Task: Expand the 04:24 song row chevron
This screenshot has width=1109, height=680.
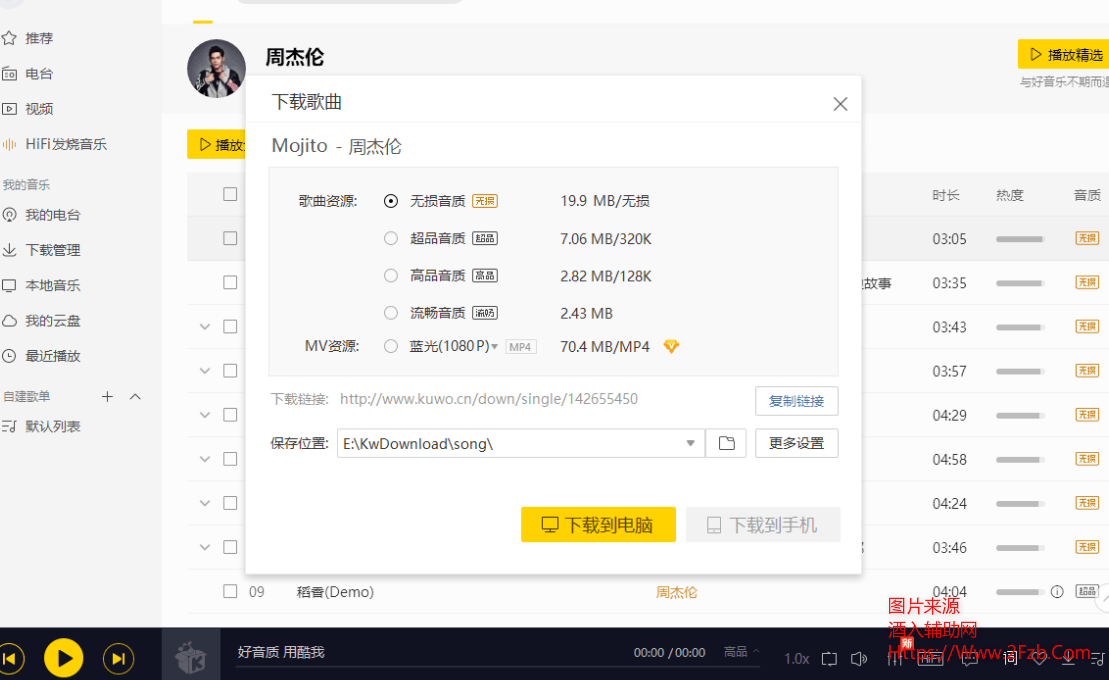Action: click(x=205, y=503)
